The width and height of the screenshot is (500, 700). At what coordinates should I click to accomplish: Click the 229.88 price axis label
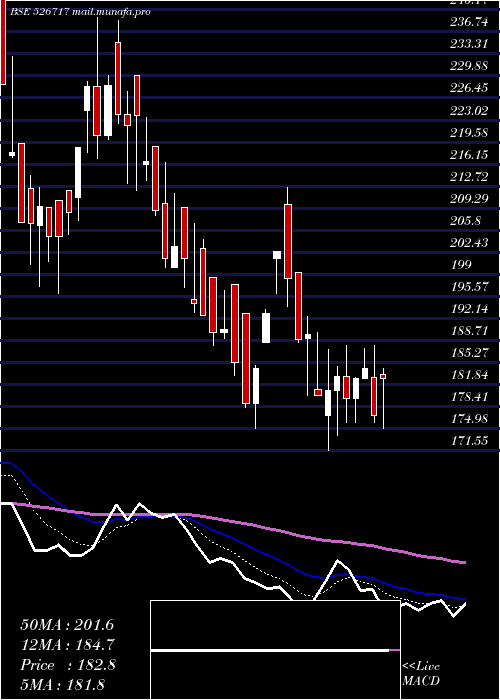pyautogui.click(x=469, y=66)
